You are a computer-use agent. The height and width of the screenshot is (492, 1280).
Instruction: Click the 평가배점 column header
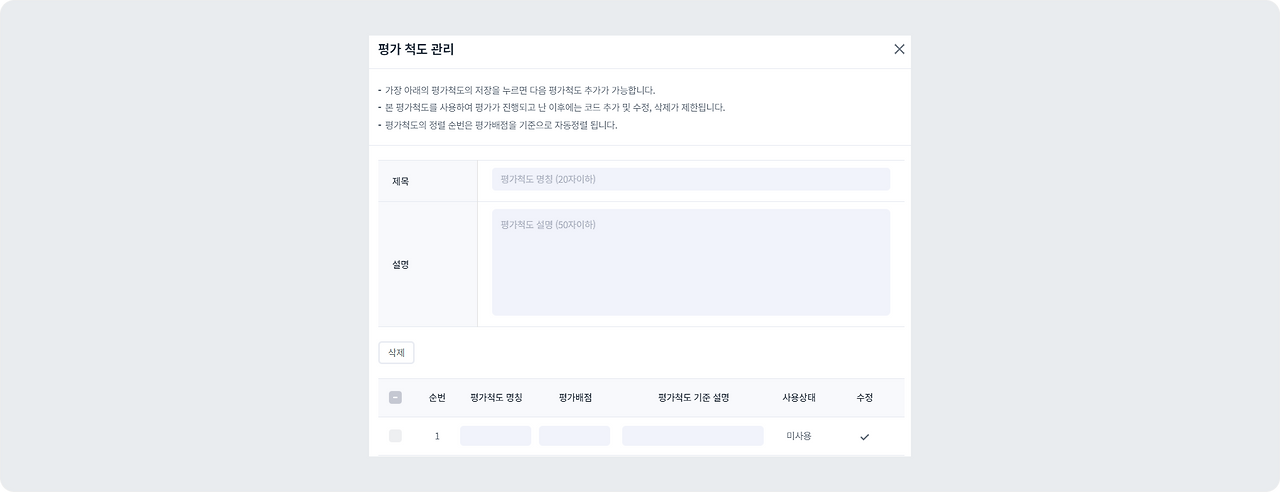575,397
